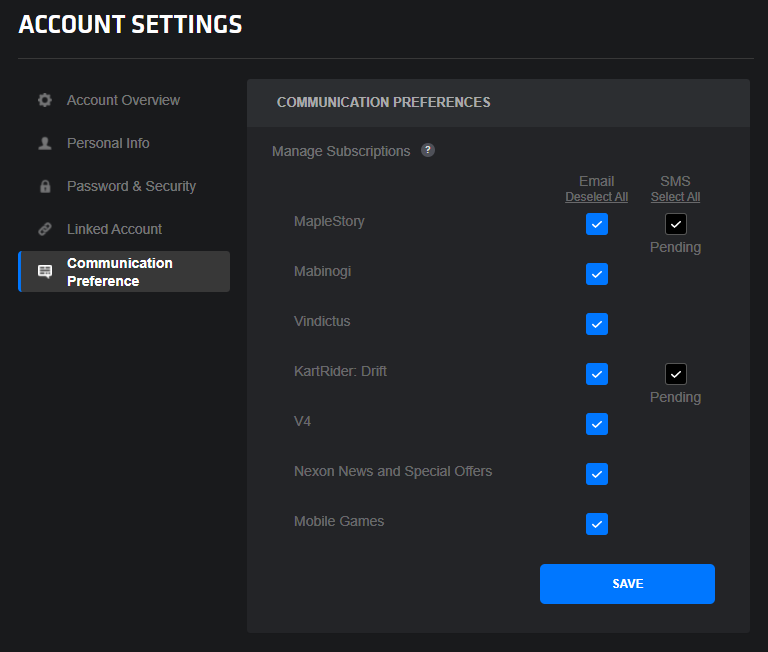This screenshot has width=768, height=652.
Task: Click the MapleStory row label
Action: pyautogui.click(x=329, y=221)
